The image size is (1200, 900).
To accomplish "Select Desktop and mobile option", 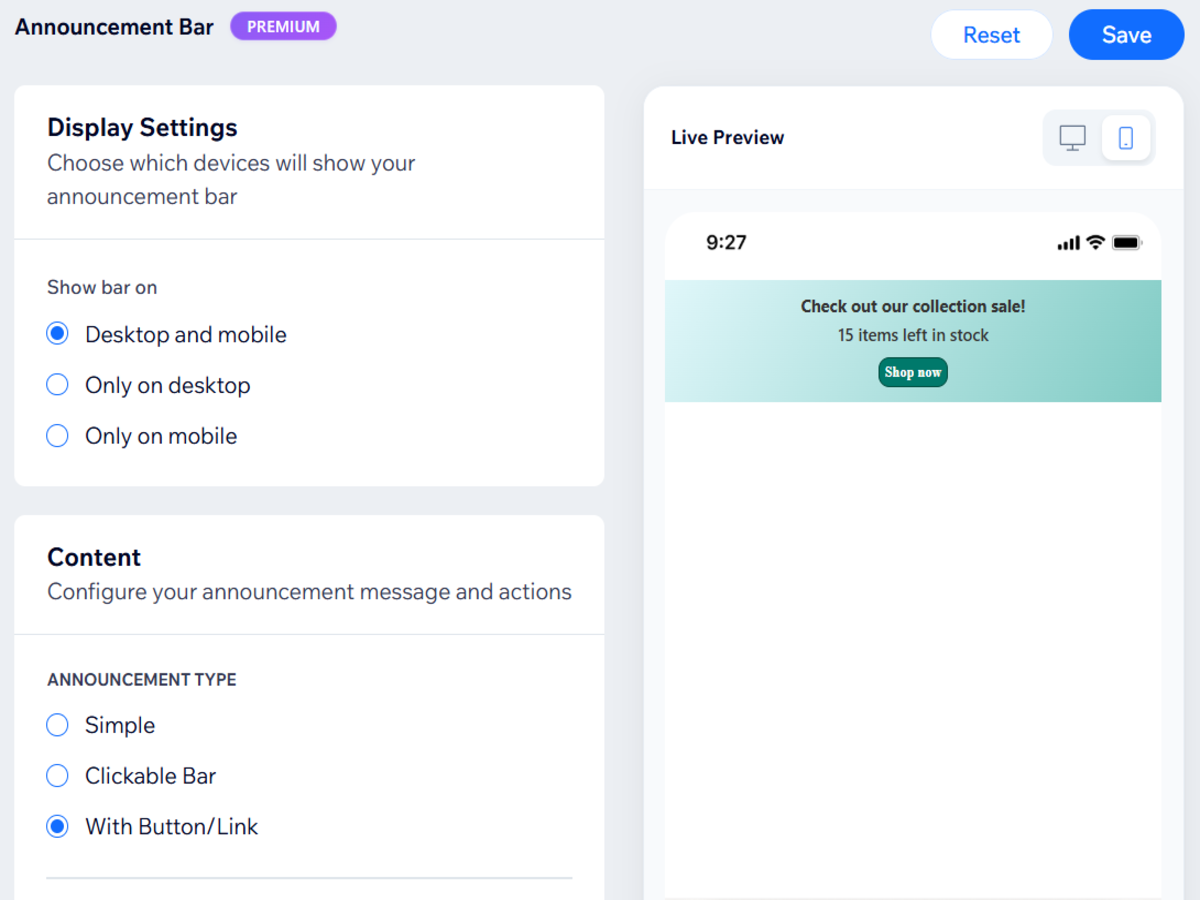I will click(58, 334).
